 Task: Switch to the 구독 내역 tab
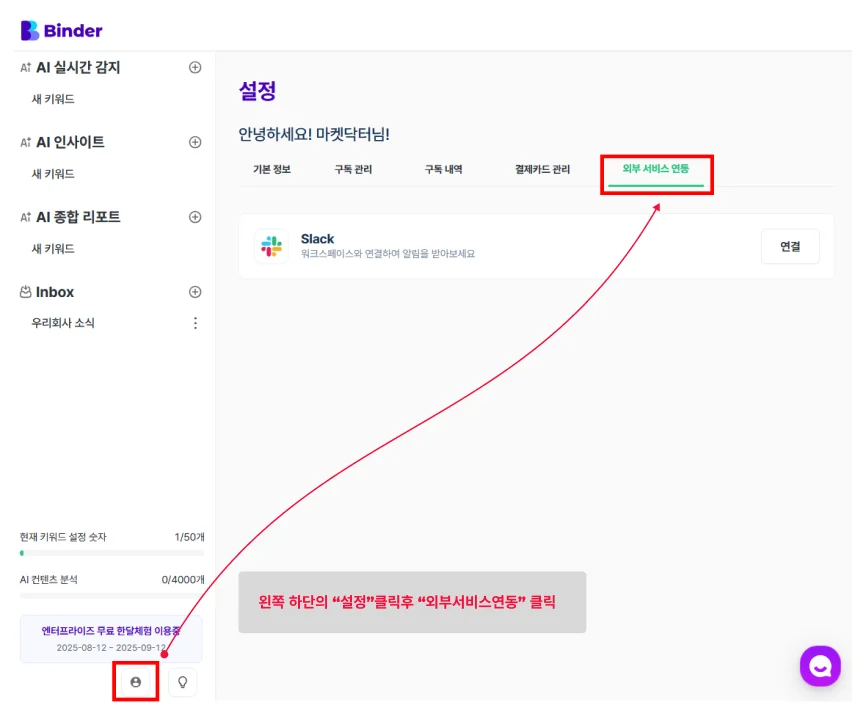pyautogui.click(x=444, y=169)
